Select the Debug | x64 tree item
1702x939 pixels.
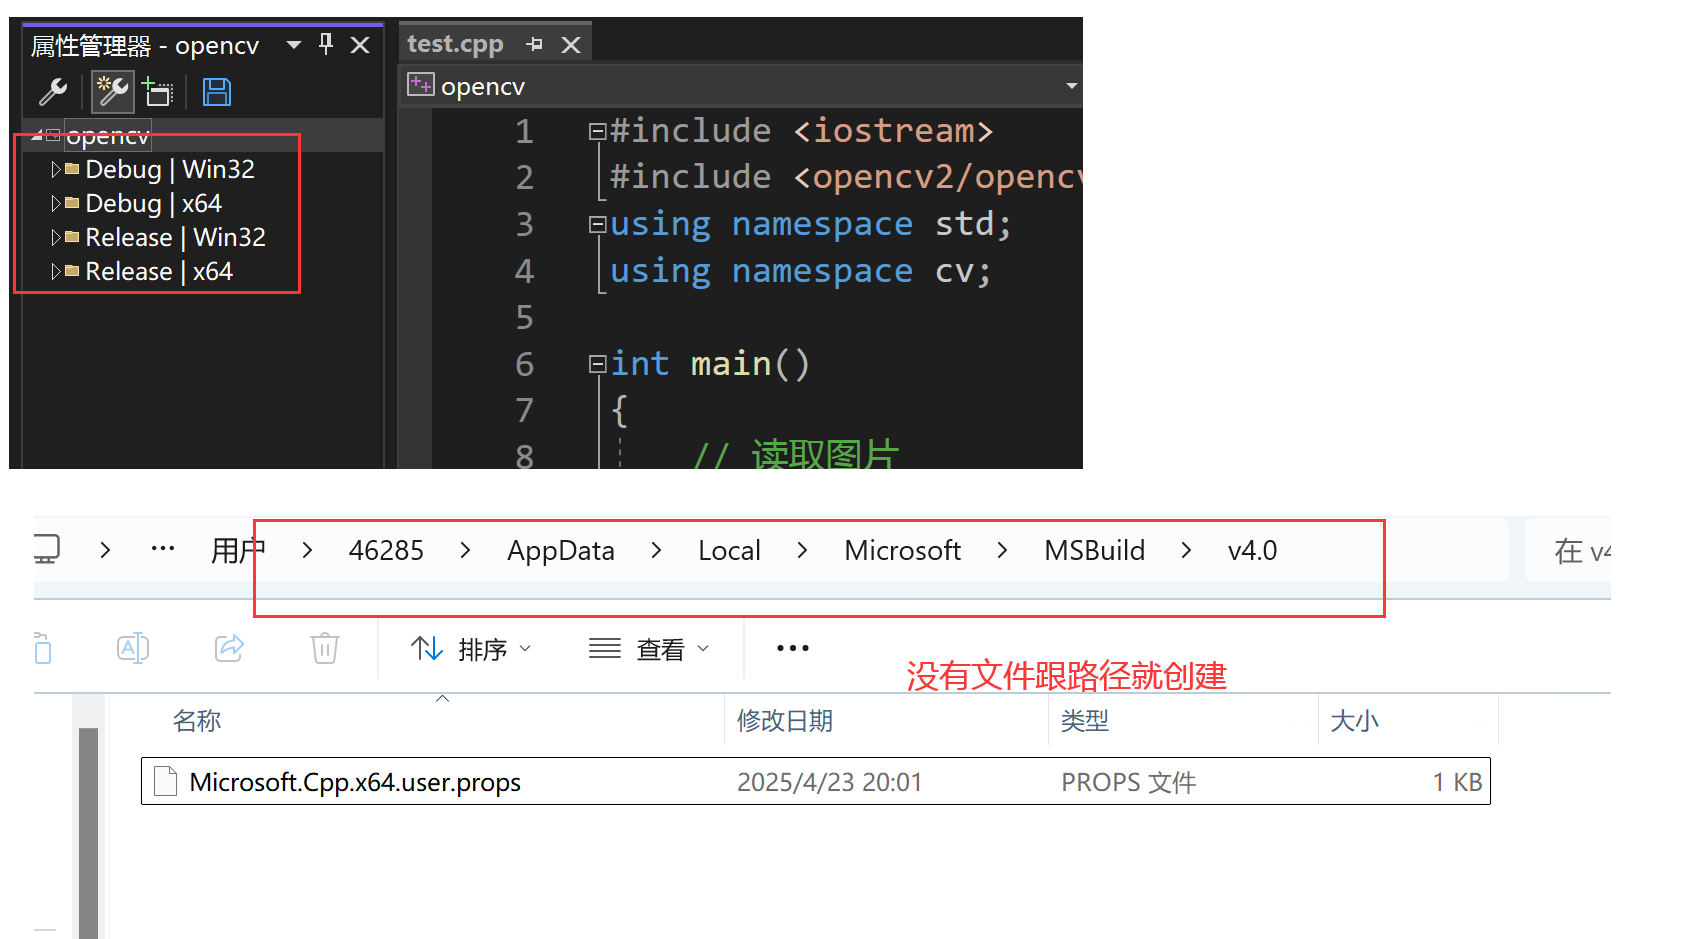153,204
